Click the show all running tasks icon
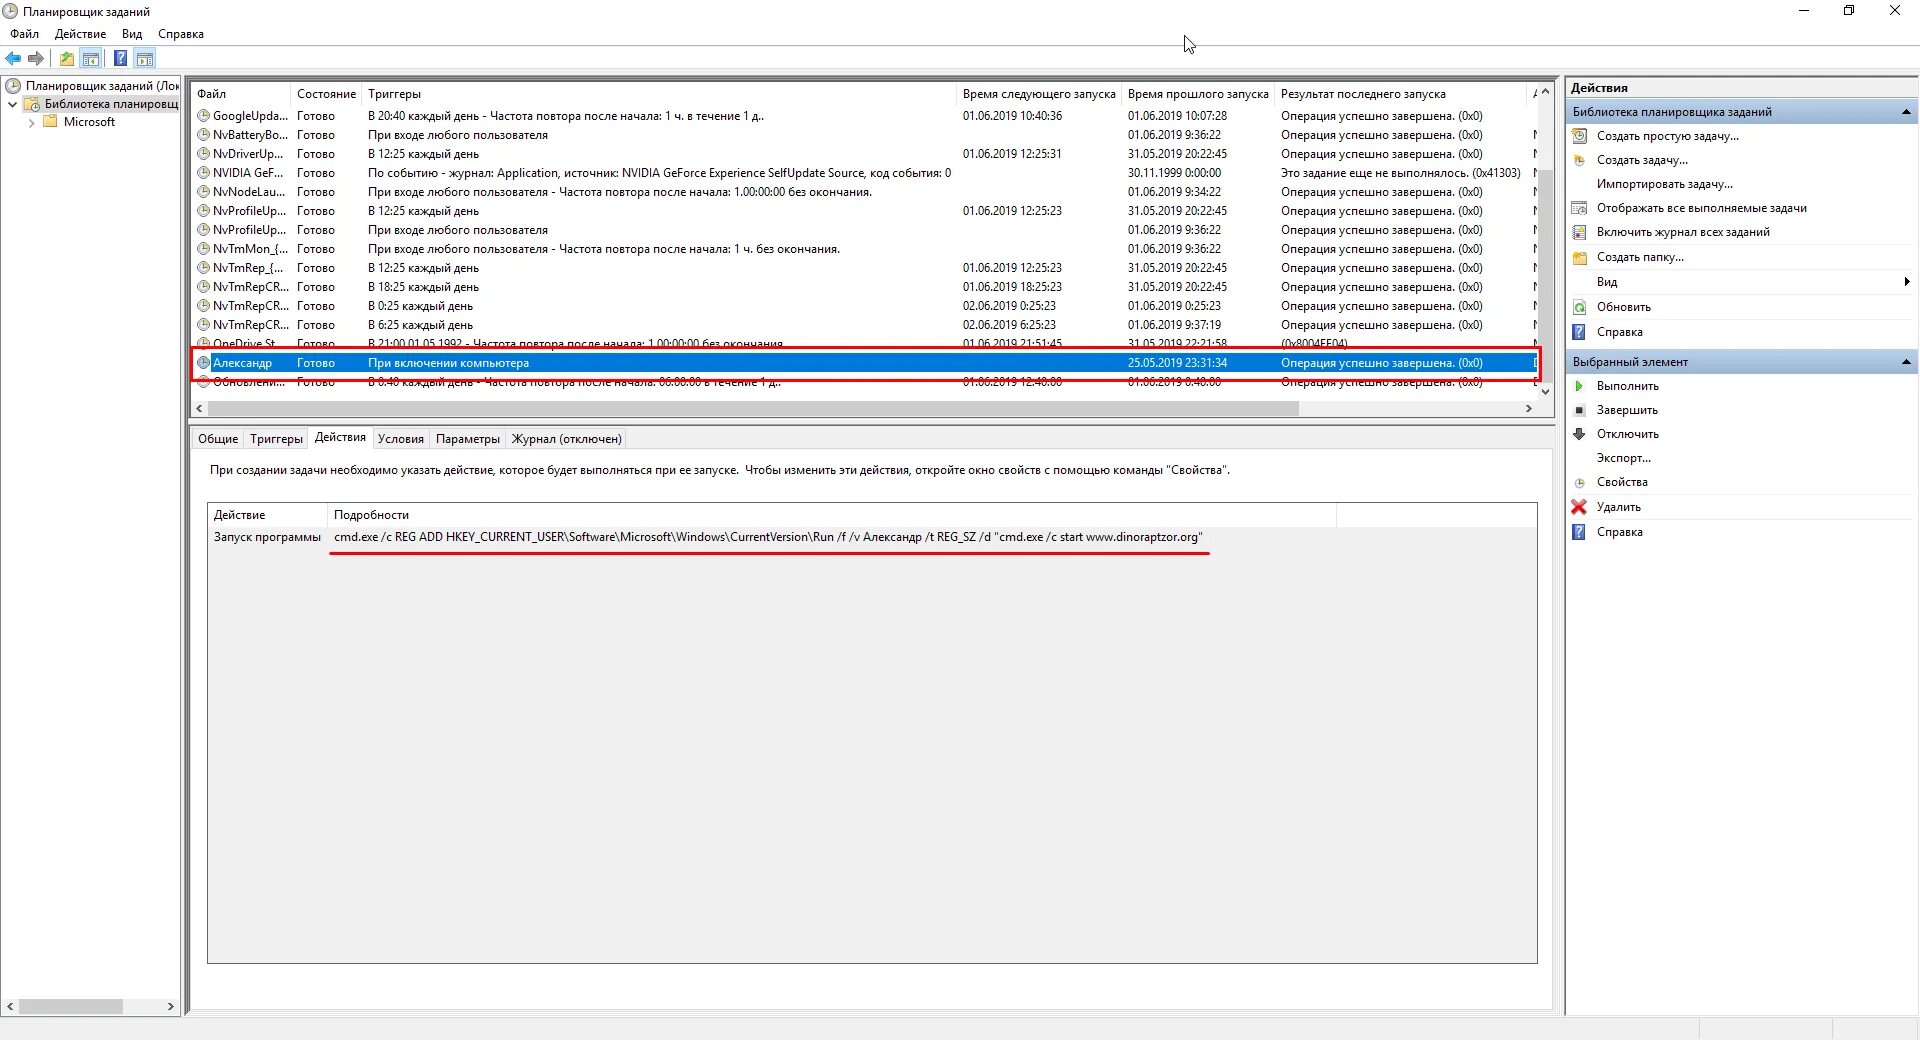1920x1040 pixels. 1580,208
